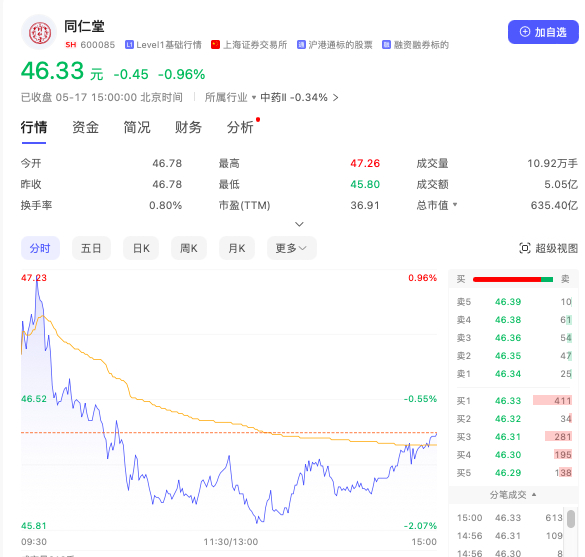Click the Level1基础行情 tag icon
The width and height of the screenshot is (585, 557).
click(x=129, y=45)
